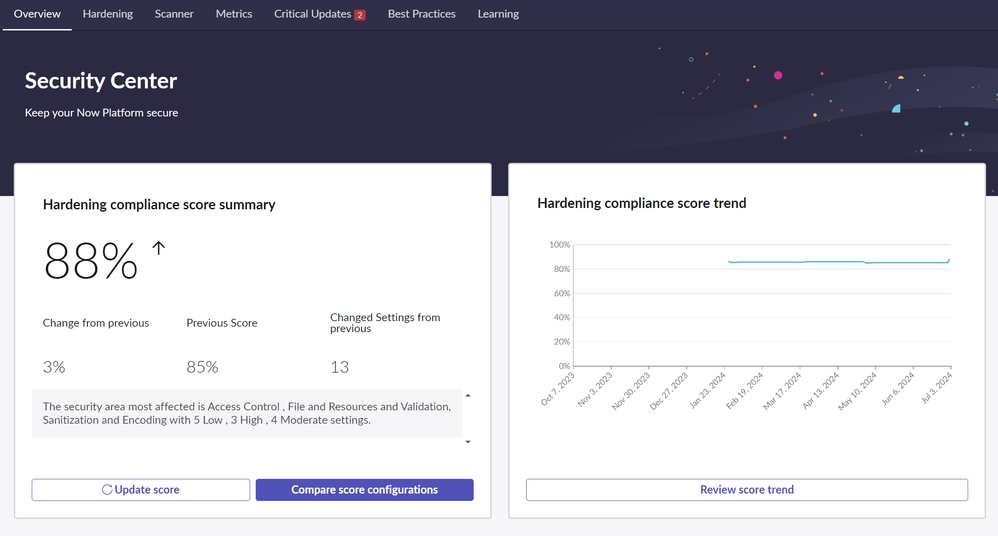The height and width of the screenshot is (536, 998).
Task: Click the 80% y-axis label
Action: click(561, 269)
